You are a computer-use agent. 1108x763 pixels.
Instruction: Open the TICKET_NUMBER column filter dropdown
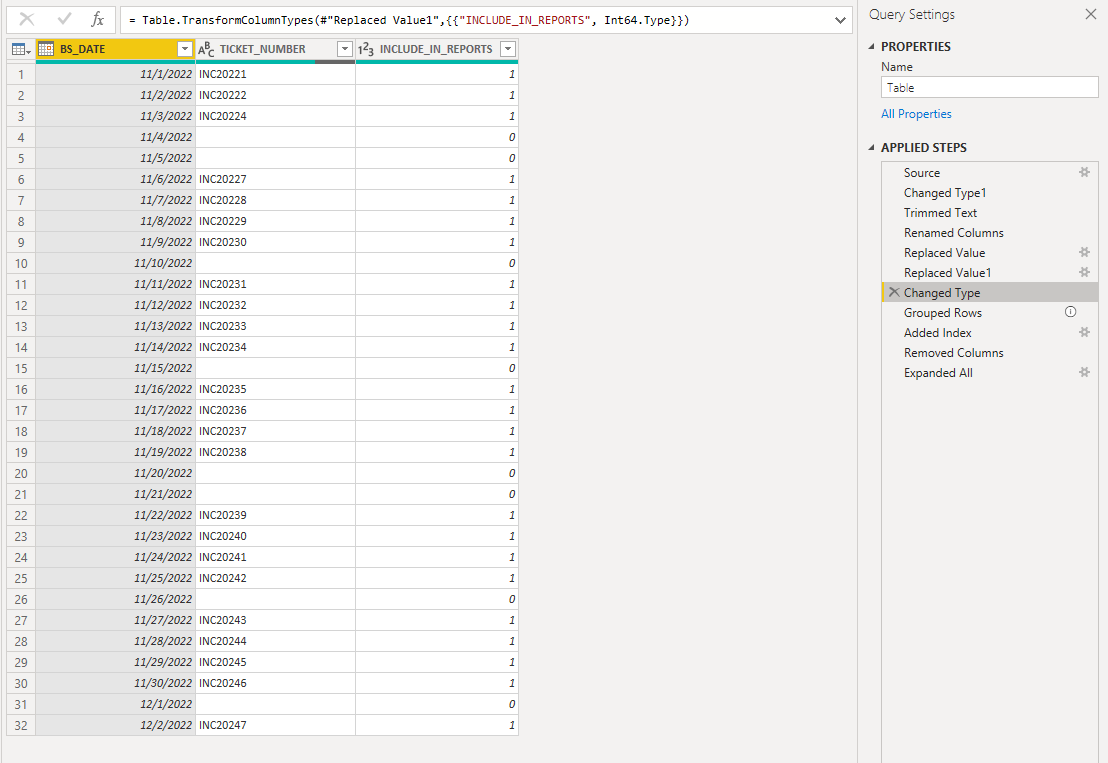[345, 49]
